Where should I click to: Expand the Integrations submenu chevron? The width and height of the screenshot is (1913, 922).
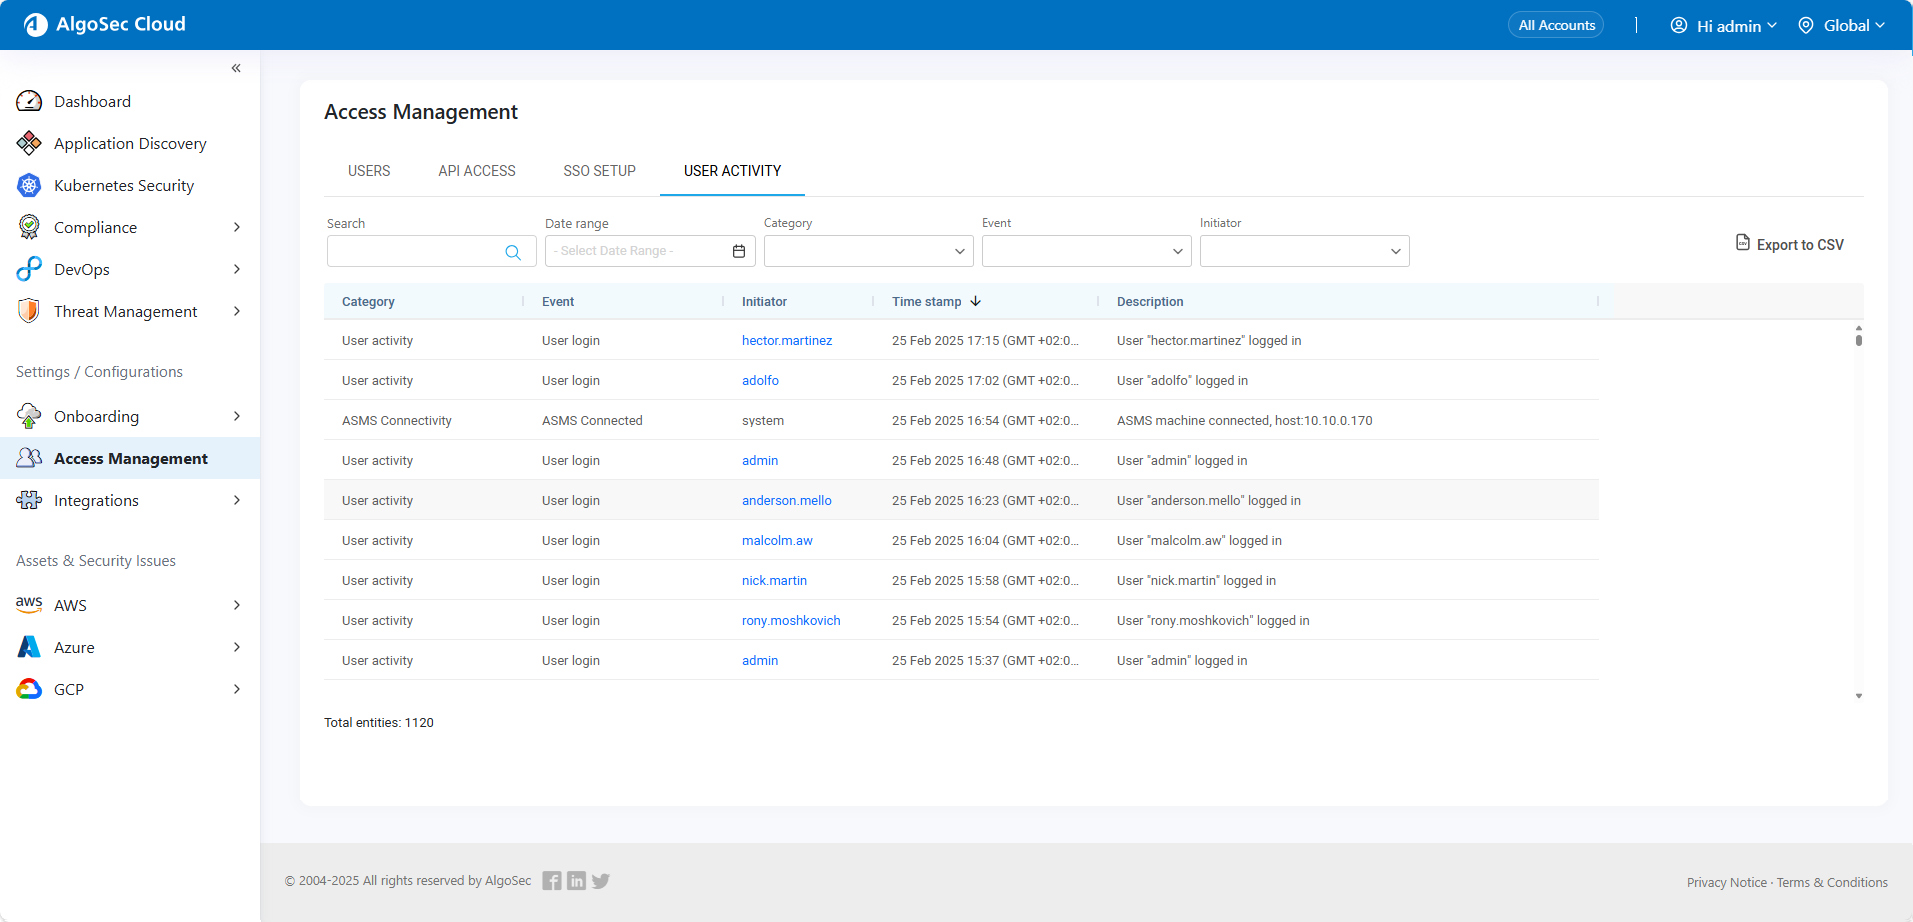tap(237, 500)
